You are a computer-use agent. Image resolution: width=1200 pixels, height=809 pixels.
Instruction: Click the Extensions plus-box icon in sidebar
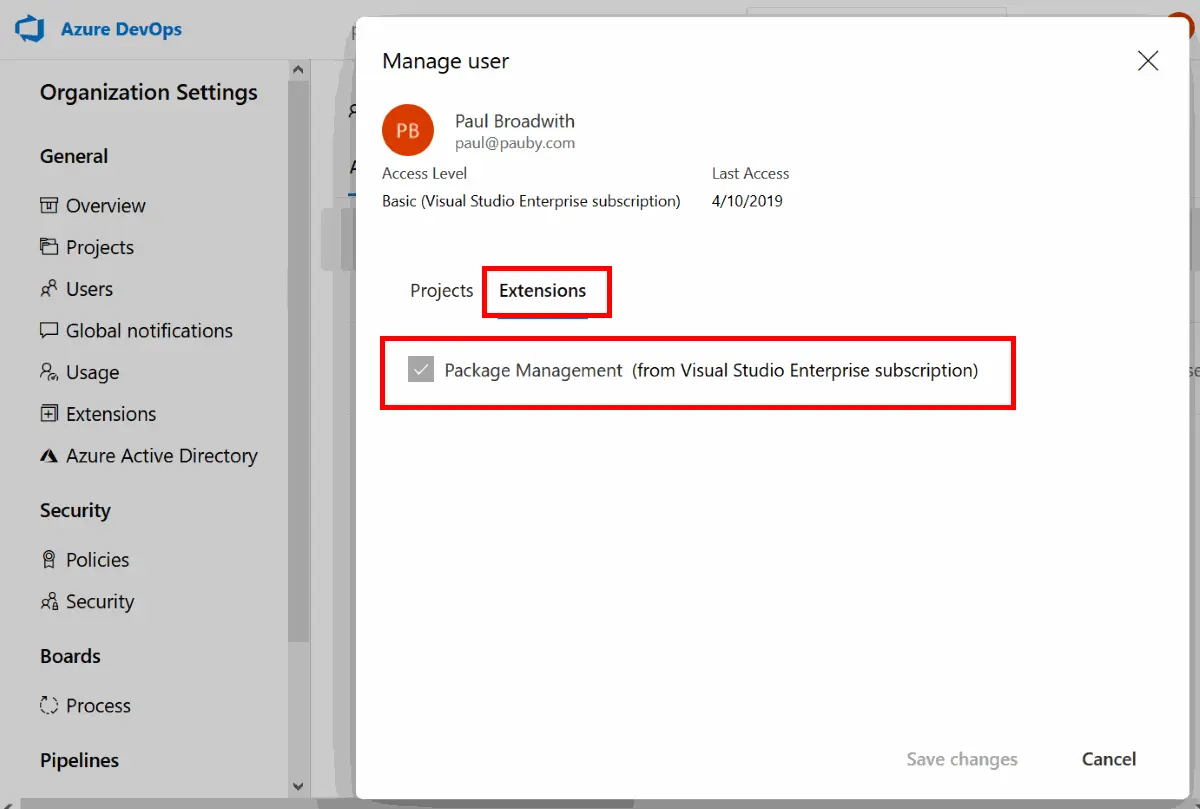coord(48,414)
